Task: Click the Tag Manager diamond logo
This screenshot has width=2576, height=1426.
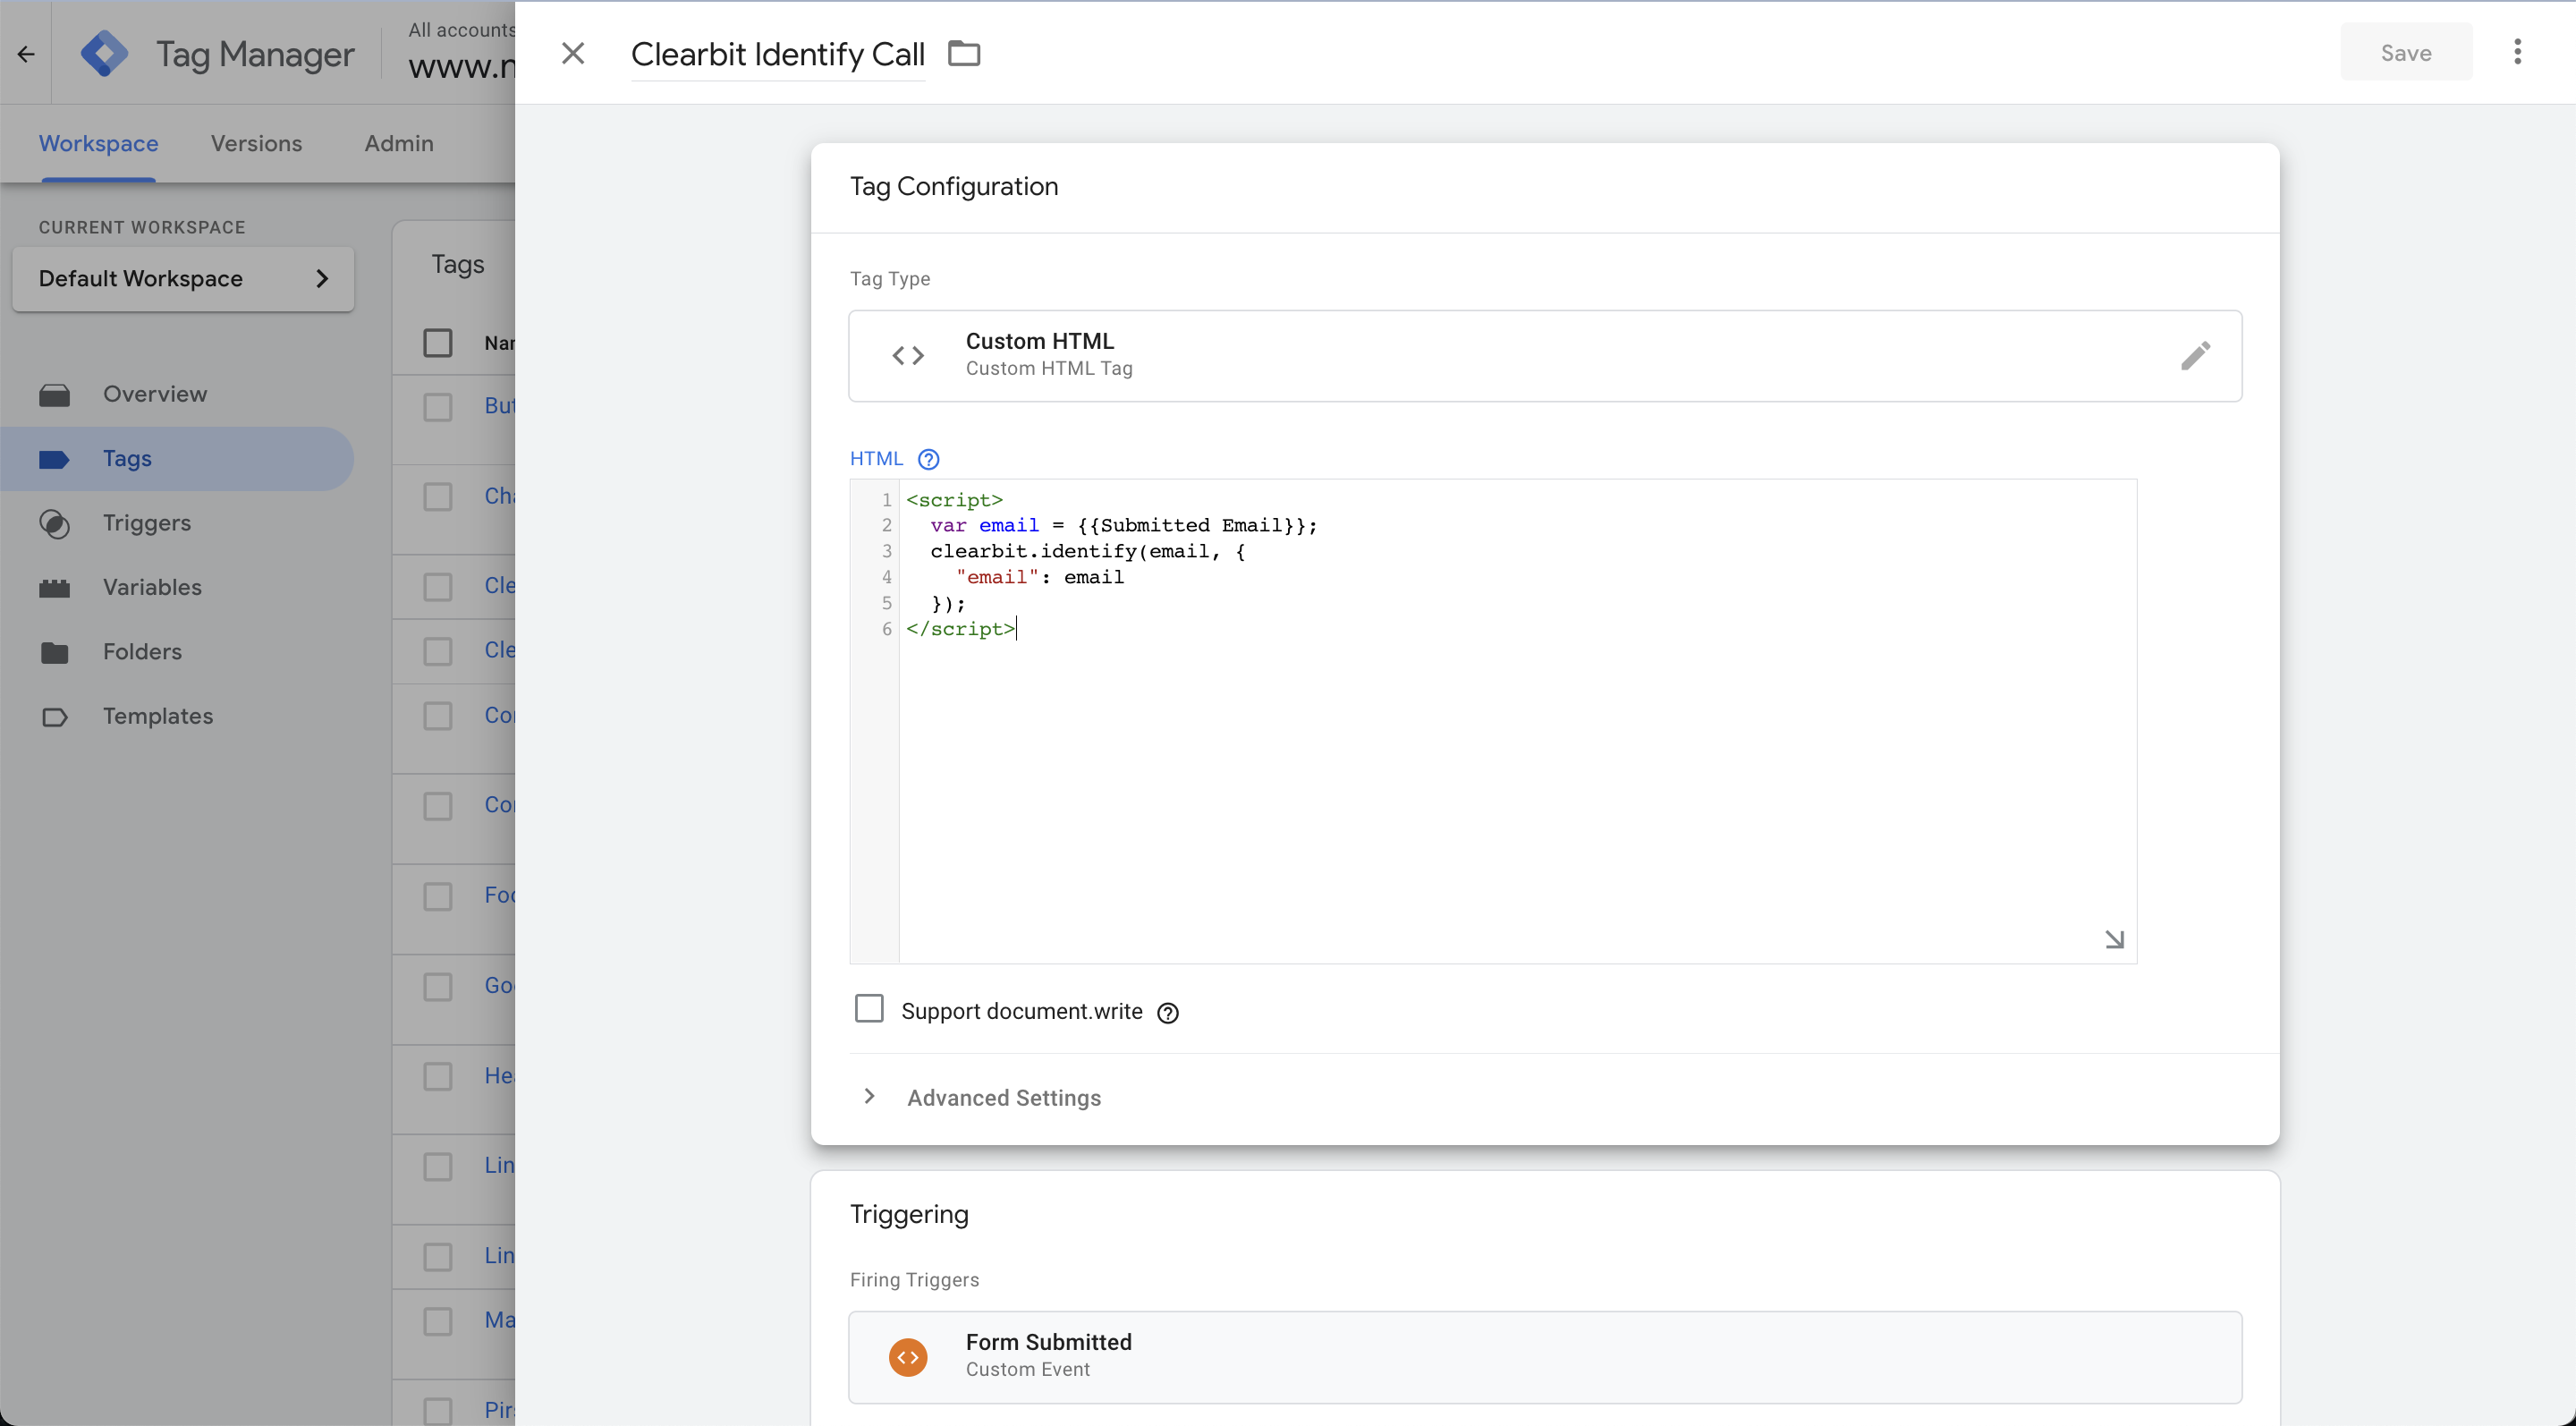Action: [104, 53]
